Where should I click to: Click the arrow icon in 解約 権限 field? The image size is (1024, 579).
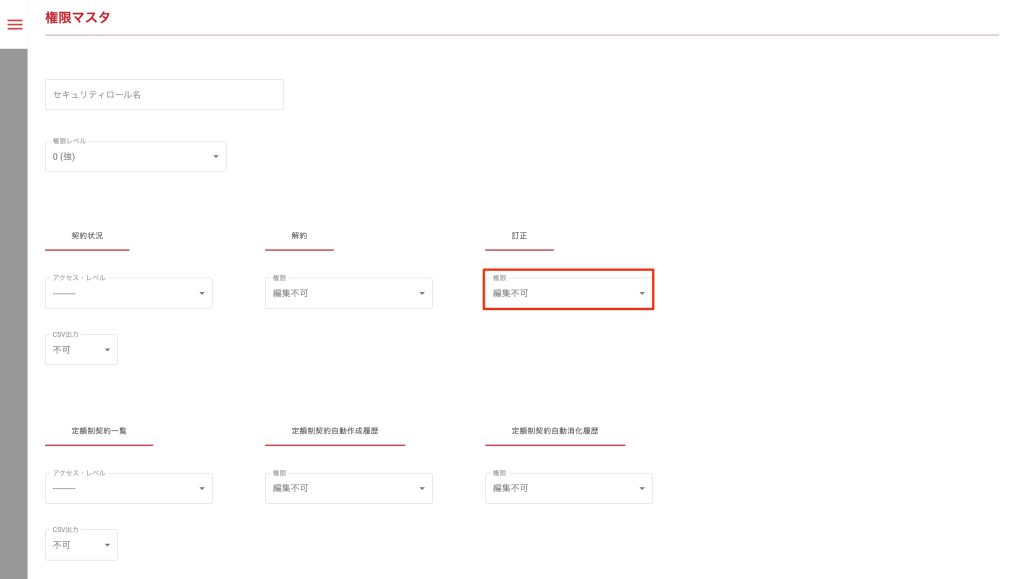coord(422,293)
